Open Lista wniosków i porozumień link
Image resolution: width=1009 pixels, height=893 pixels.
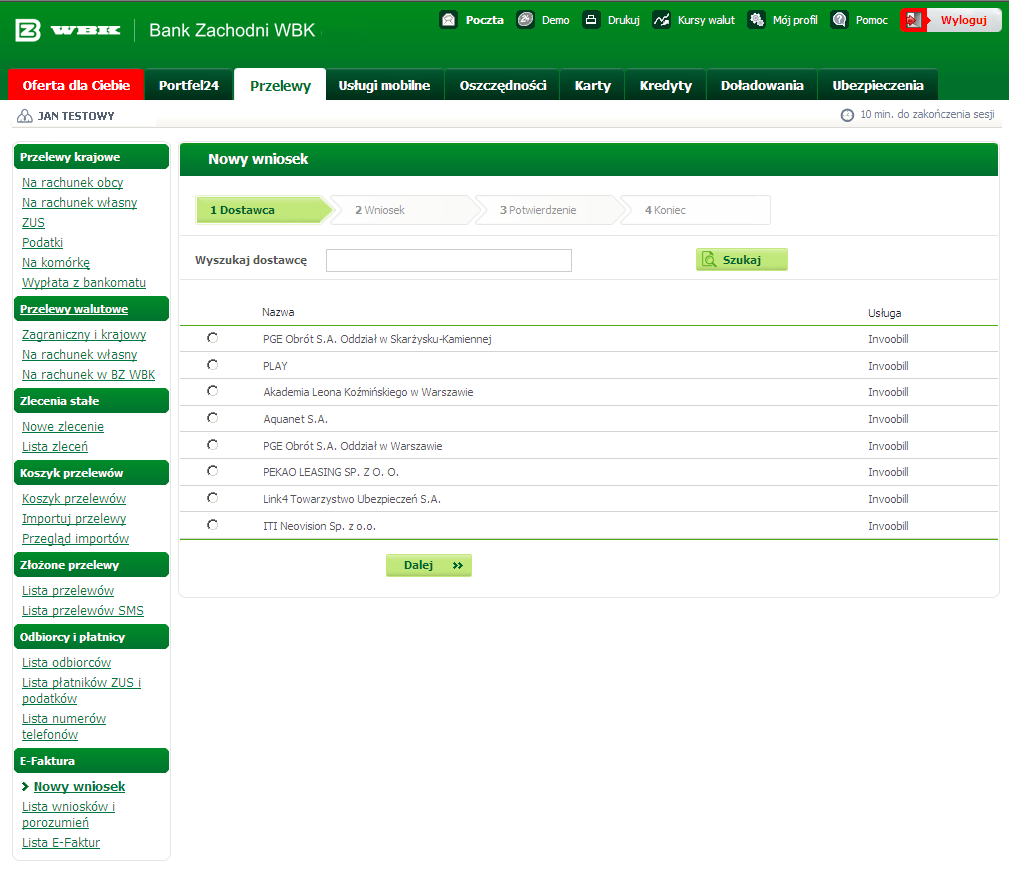[68, 815]
